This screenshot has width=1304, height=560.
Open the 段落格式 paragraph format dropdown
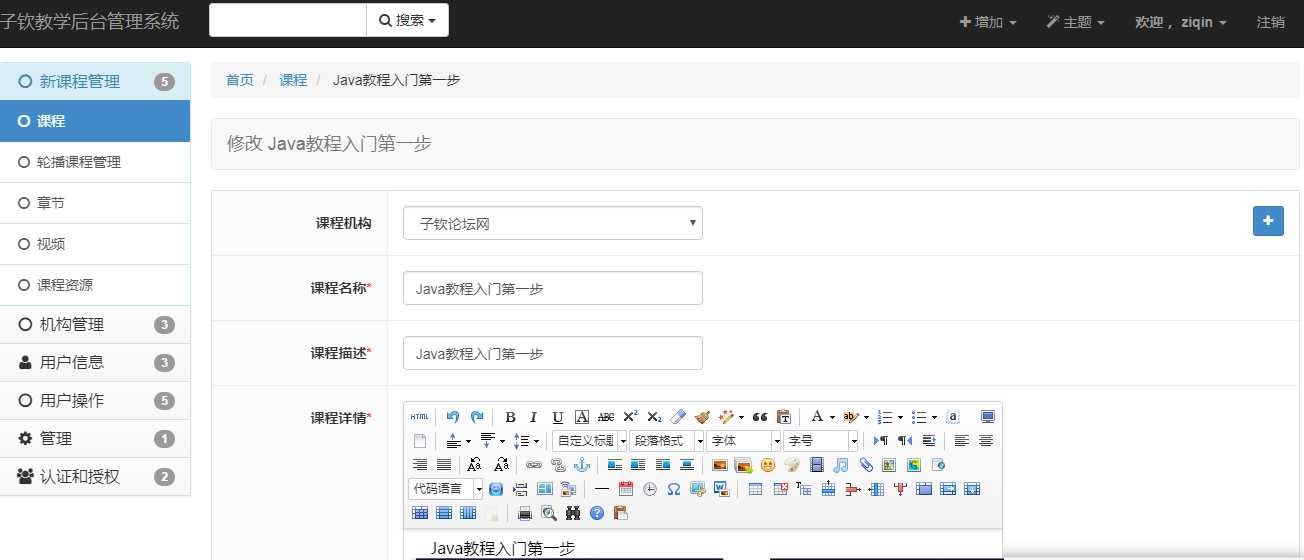667,441
